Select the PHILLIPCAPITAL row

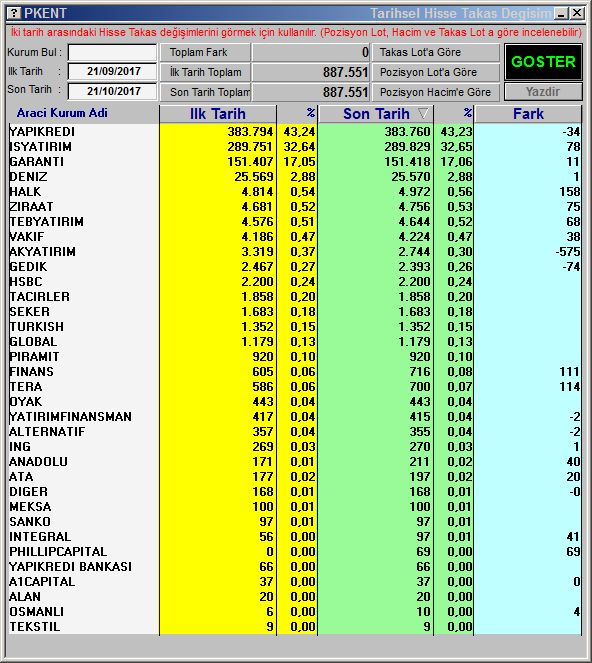[x=295, y=552]
